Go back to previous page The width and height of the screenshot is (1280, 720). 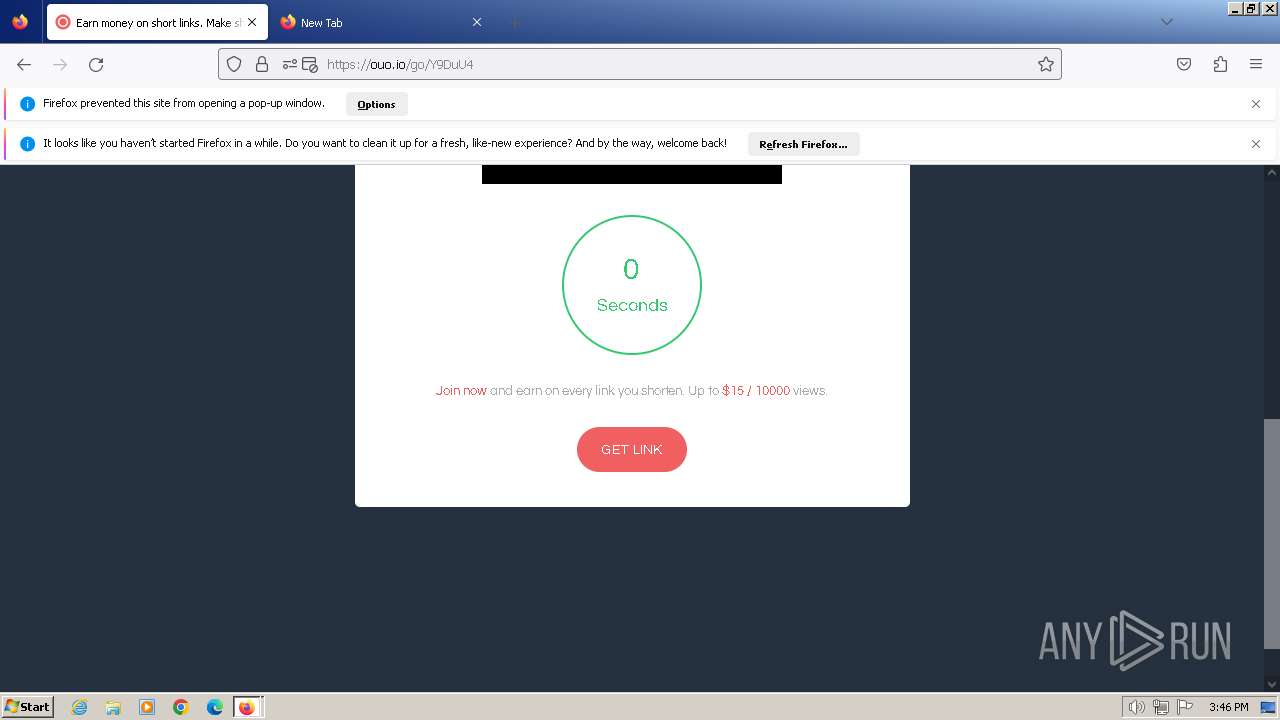24,64
